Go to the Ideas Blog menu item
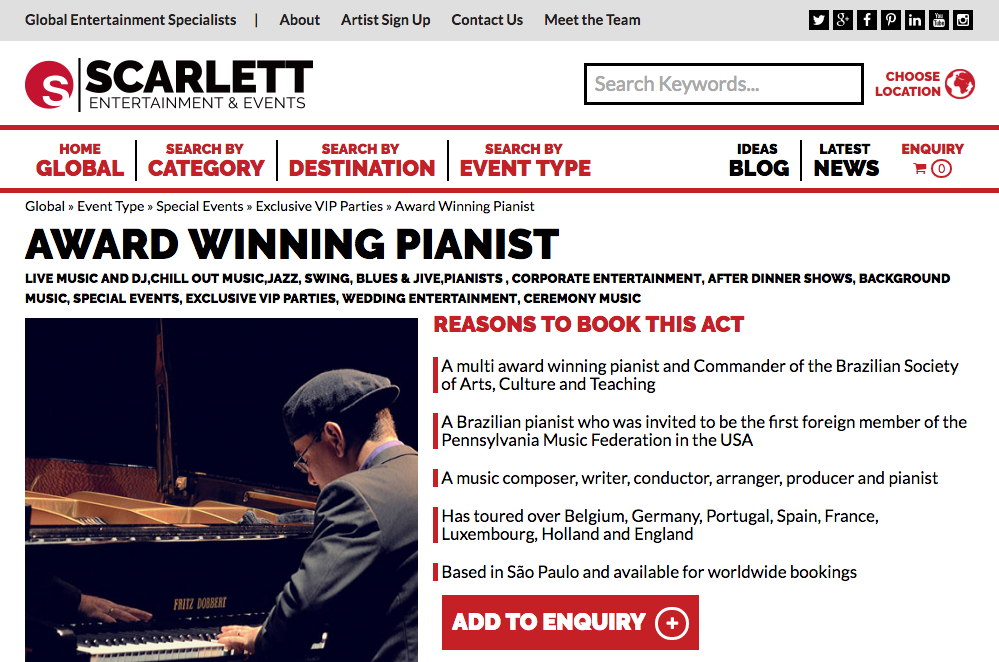999x662 pixels. (x=759, y=160)
